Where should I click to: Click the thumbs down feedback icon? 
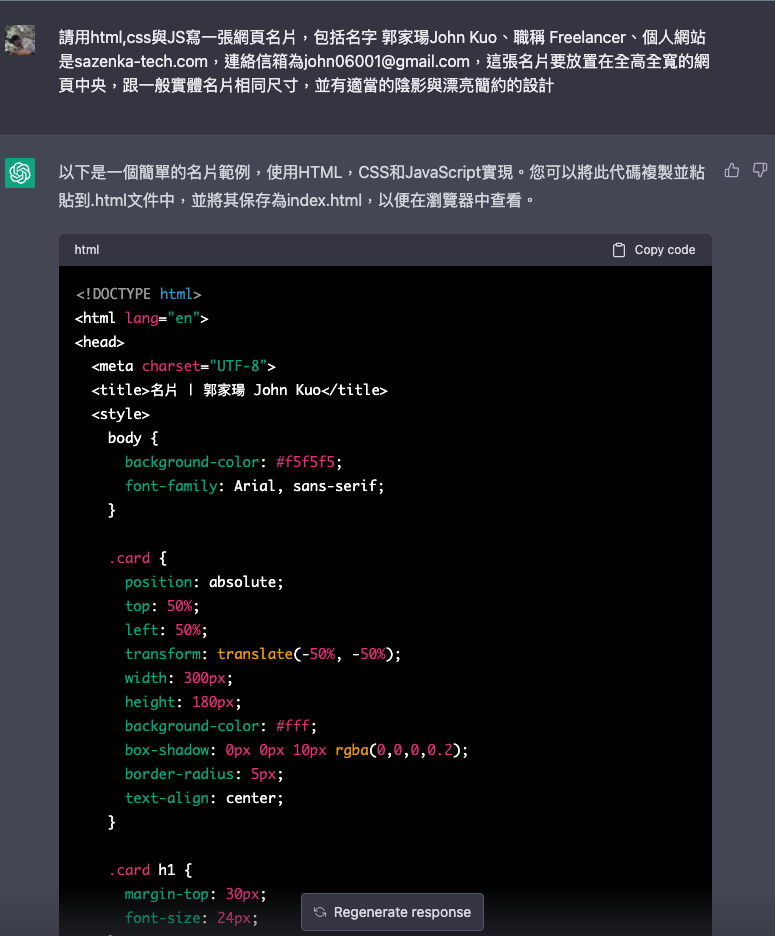tap(760, 171)
